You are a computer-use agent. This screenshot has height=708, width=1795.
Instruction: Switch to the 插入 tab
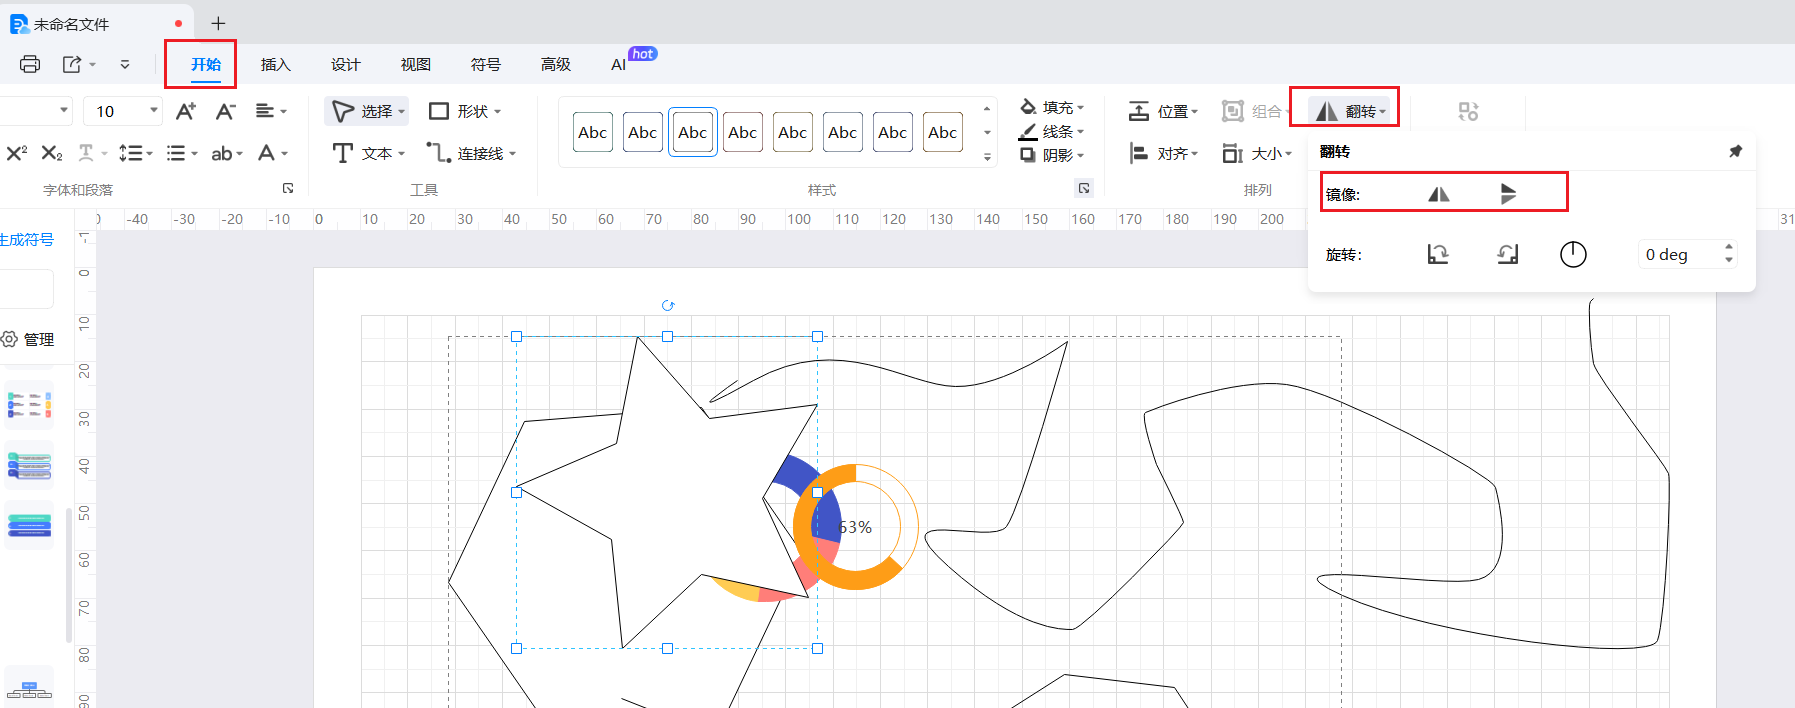tap(275, 65)
